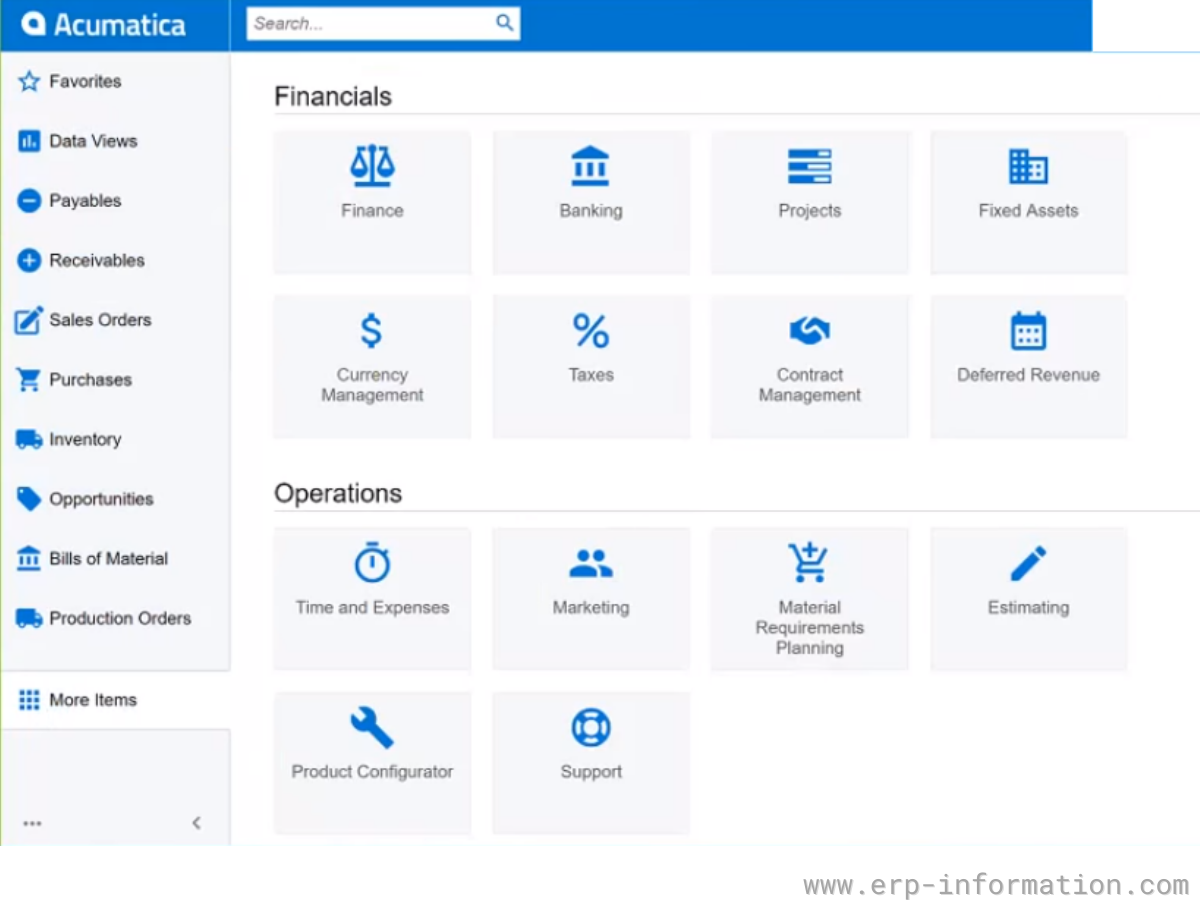Screen dimensions: 1200x900
Task: Click the magnifier icon in search box
Action: 505,23
